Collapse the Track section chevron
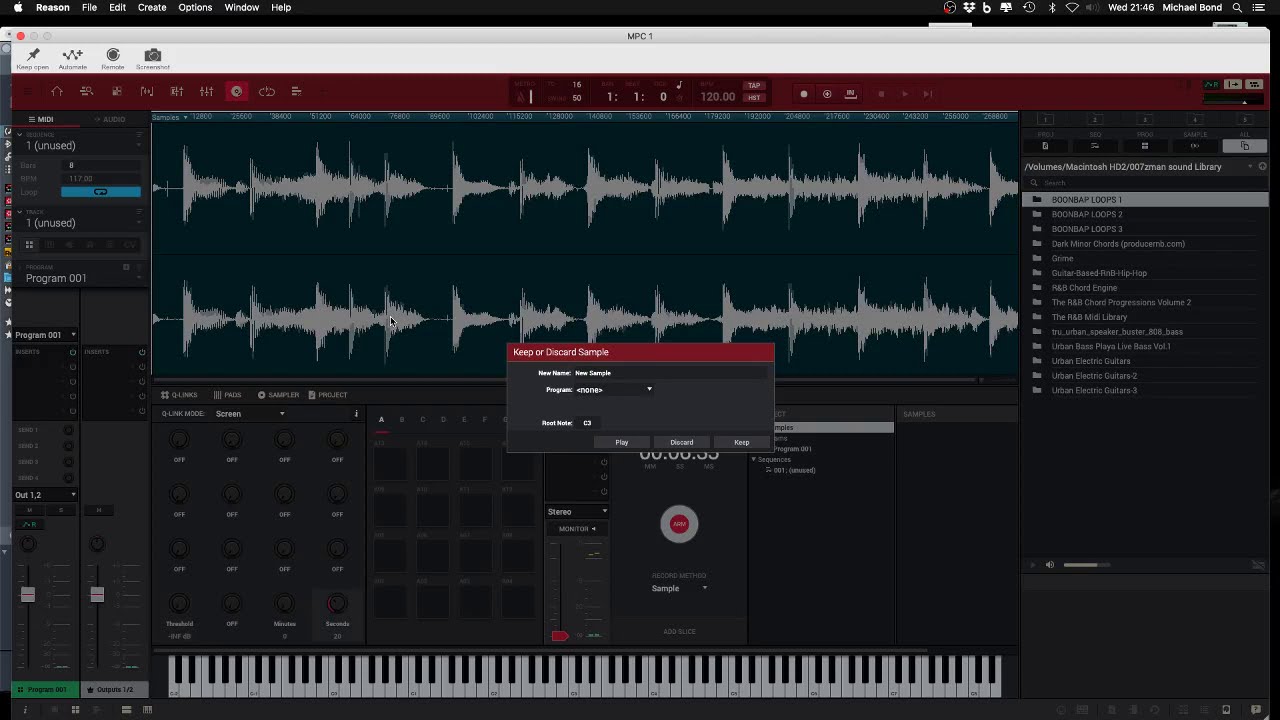This screenshot has width=1280, height=720. pyautogui.click(x=19, y=212)
